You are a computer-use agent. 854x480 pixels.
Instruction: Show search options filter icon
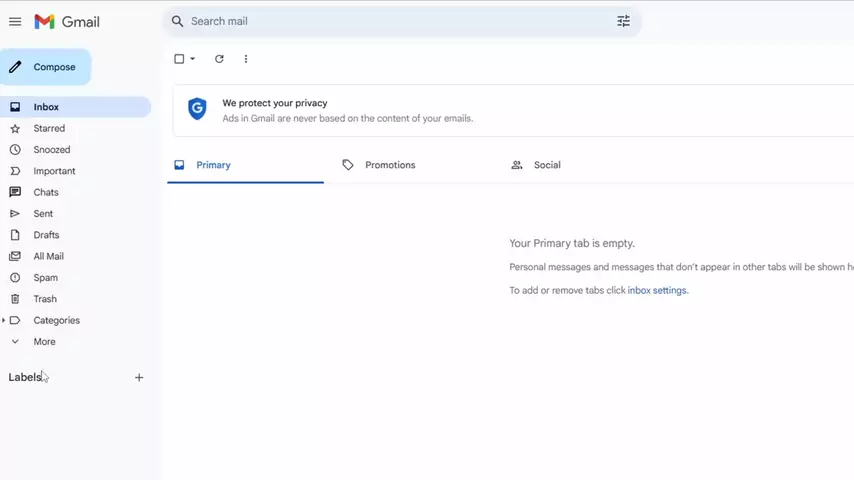[x=623, y=21]
